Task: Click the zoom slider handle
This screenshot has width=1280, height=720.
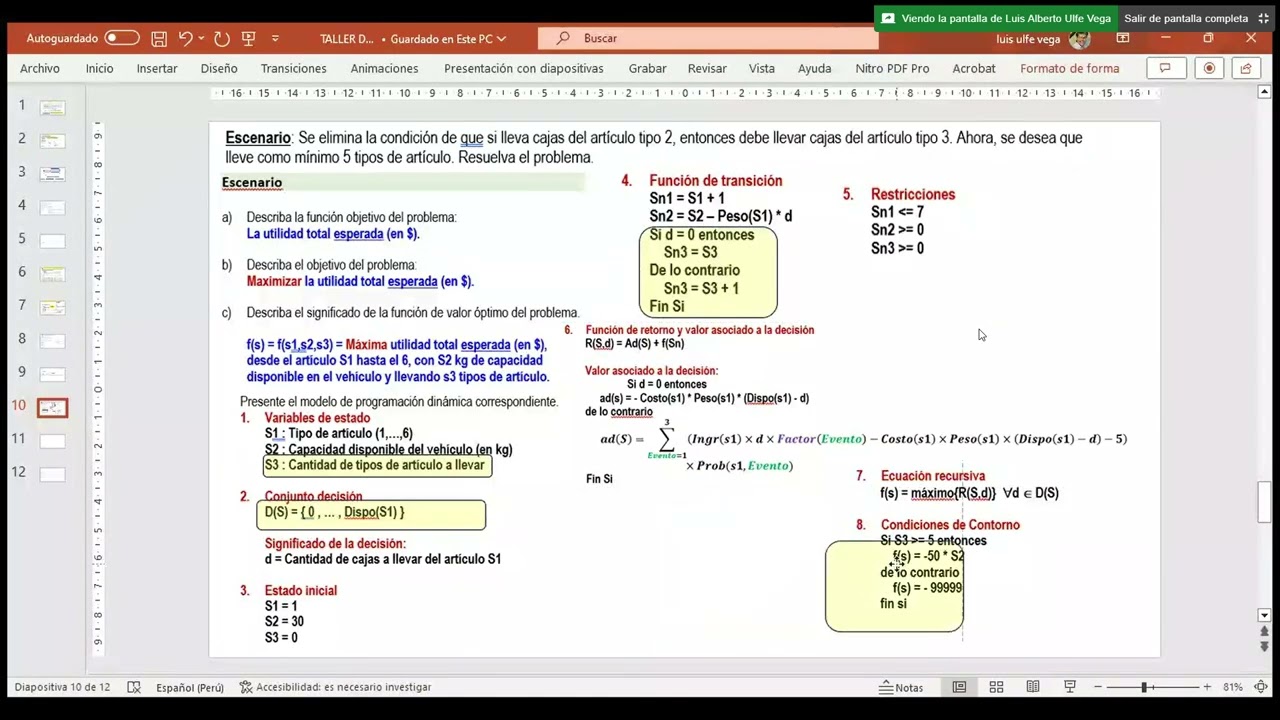Action: point(1143,687)
